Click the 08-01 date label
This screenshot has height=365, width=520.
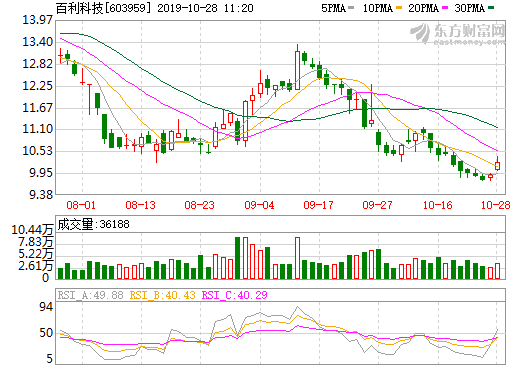click(81, 205)
